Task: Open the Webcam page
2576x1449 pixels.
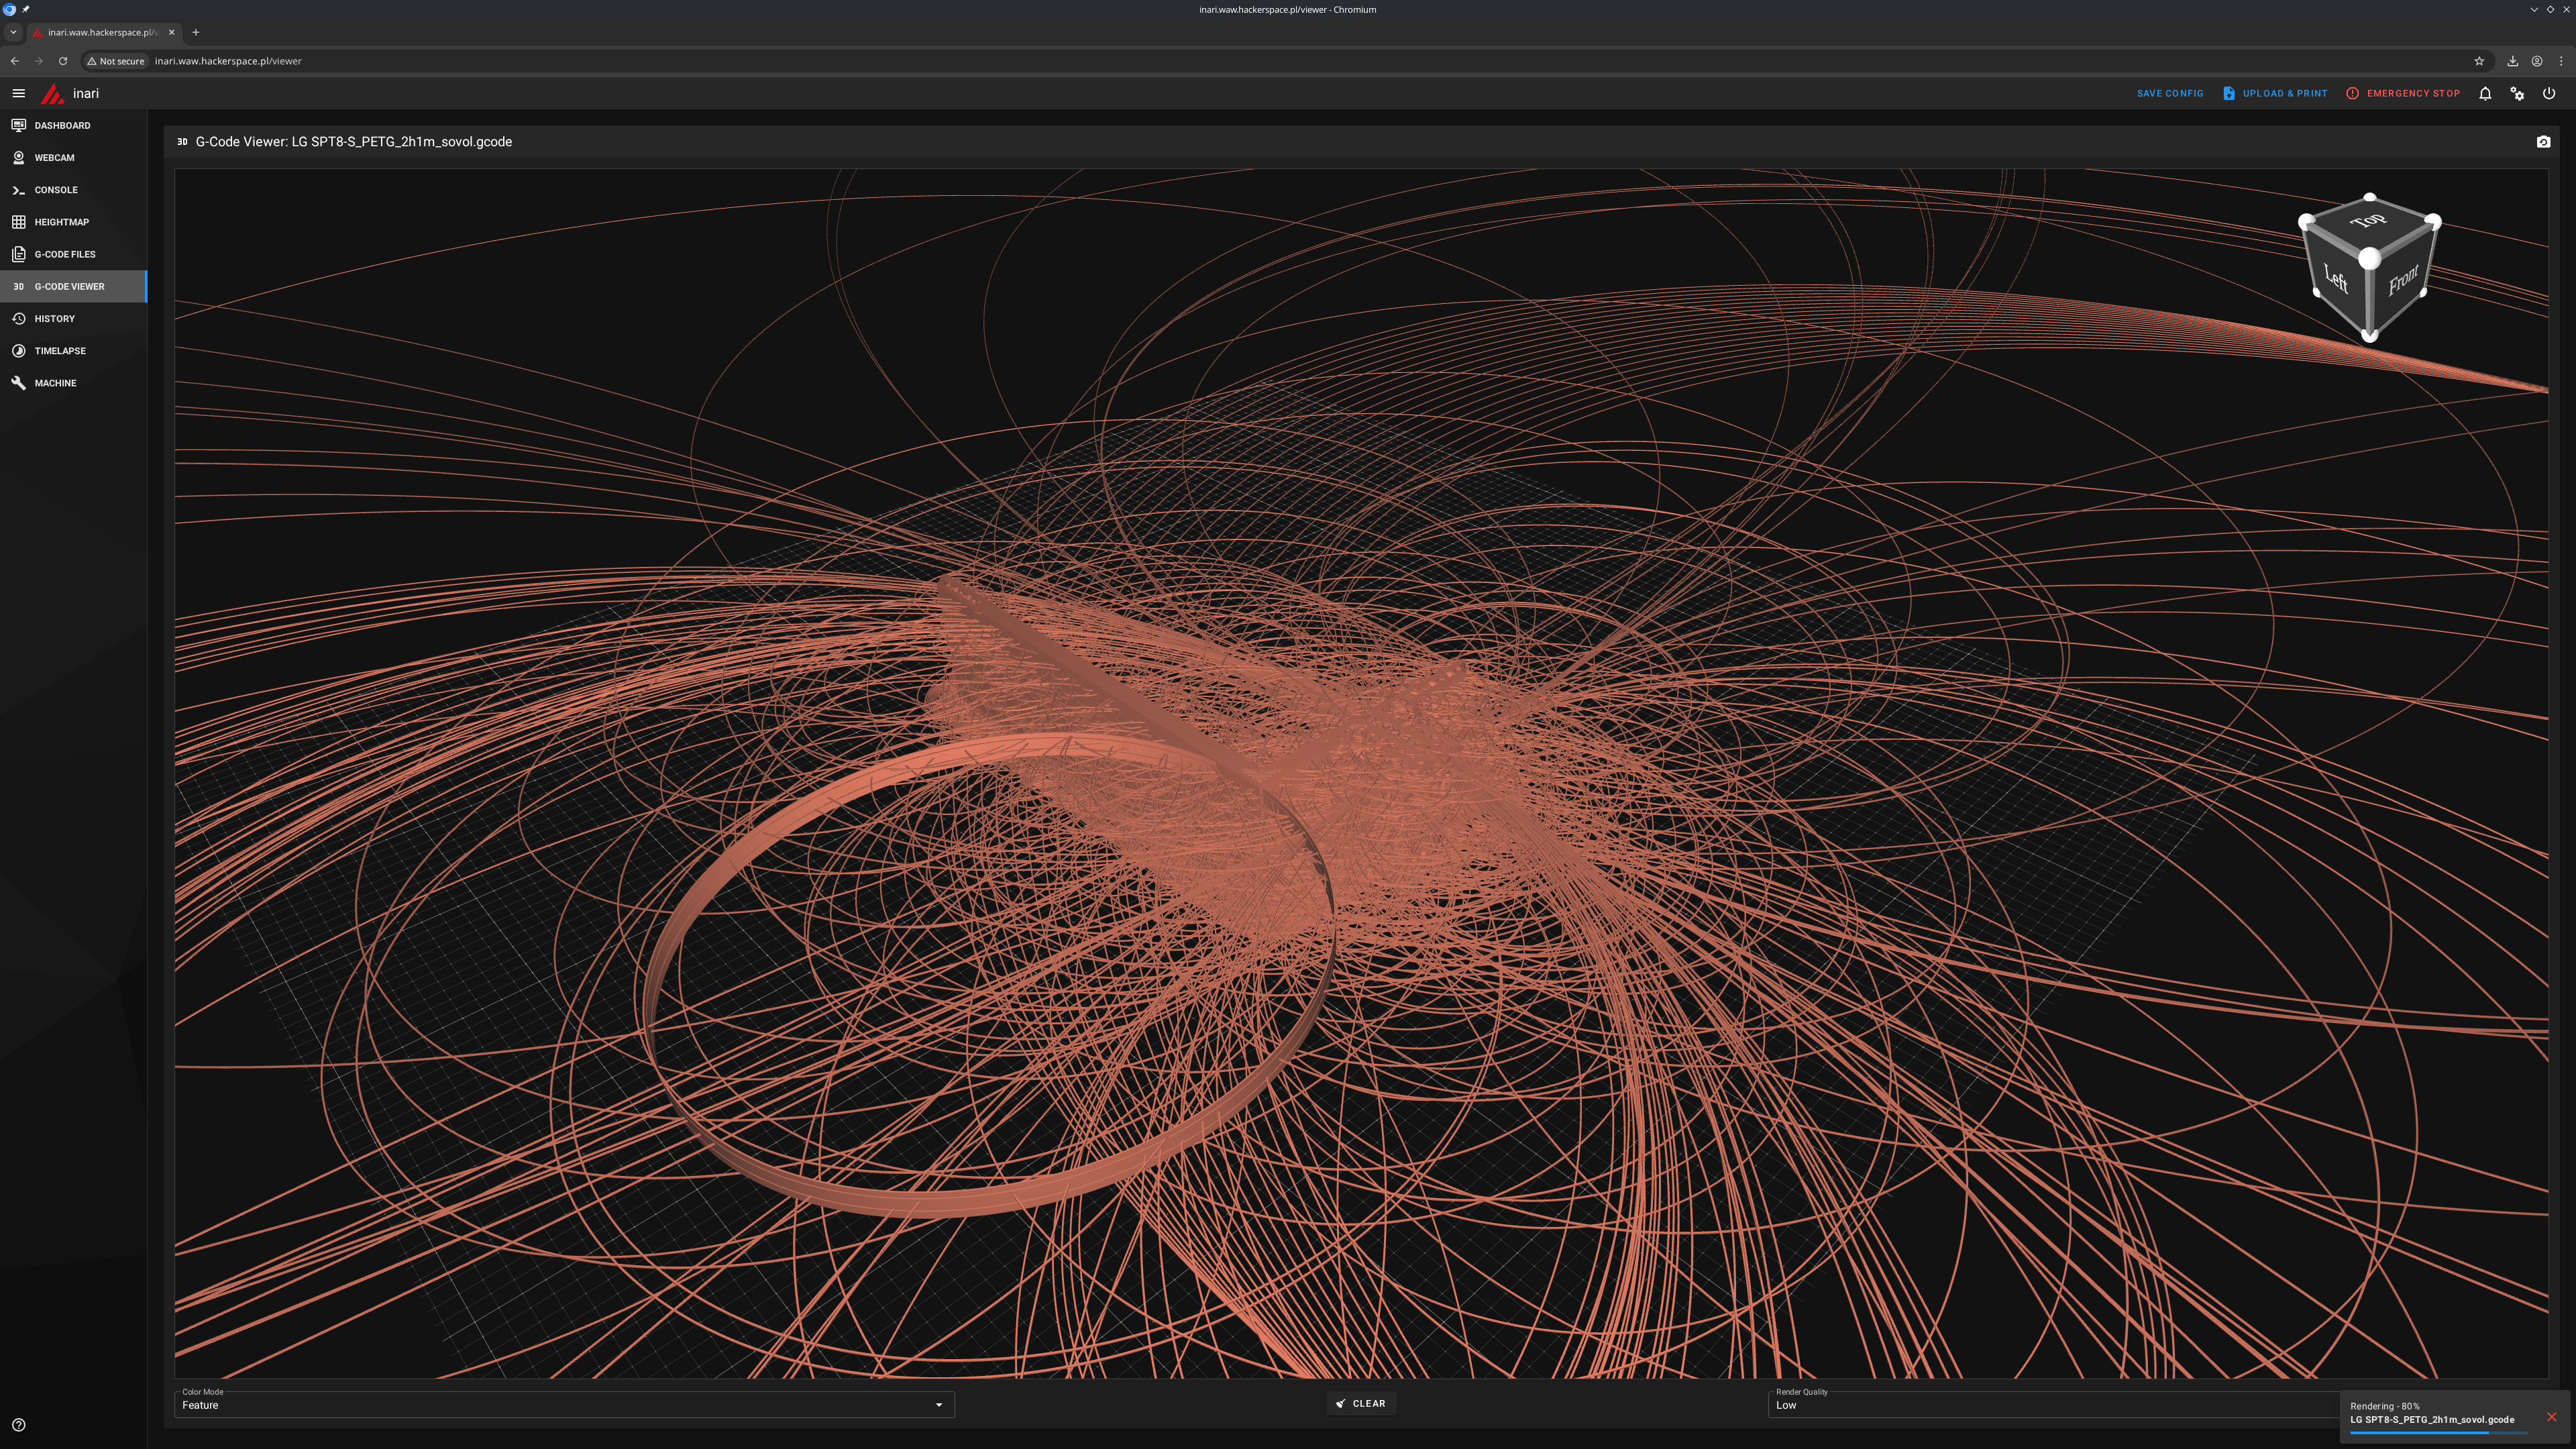Action: tap(74, 157)
